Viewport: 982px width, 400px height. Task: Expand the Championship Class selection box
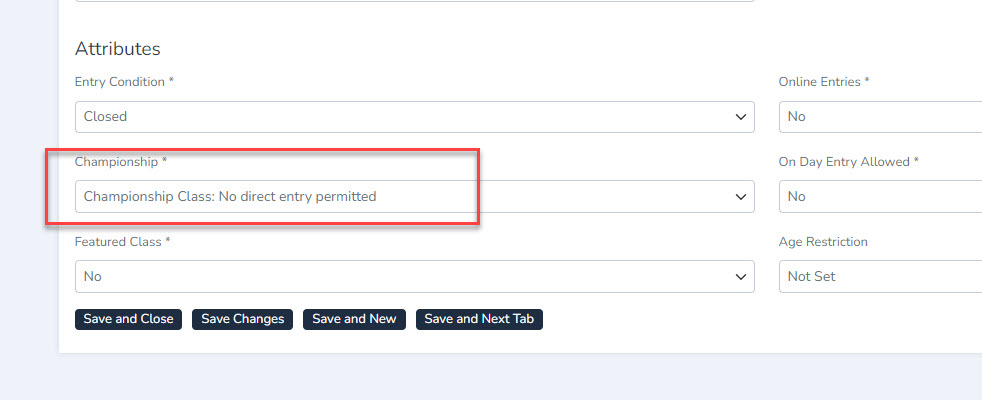click(400, 197)
